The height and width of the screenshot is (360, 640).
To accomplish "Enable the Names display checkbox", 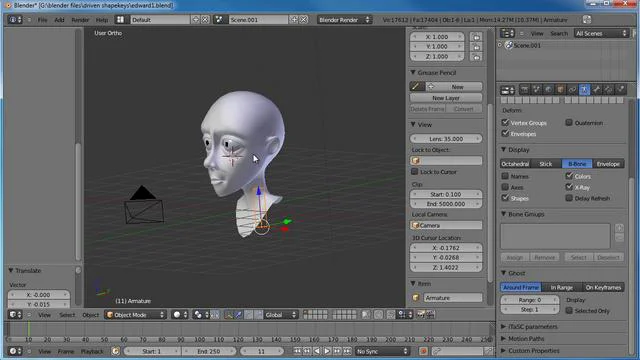I will click(x=505, y=176).
